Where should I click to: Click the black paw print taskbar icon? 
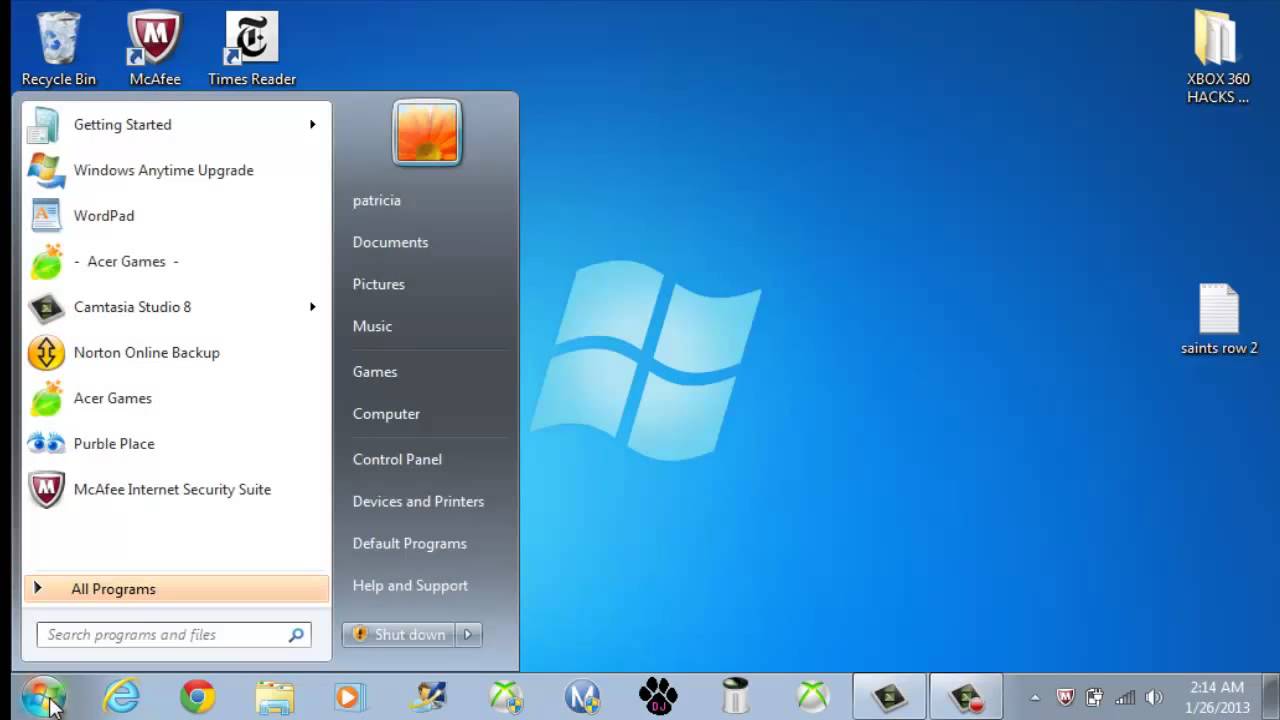(658, 696)
